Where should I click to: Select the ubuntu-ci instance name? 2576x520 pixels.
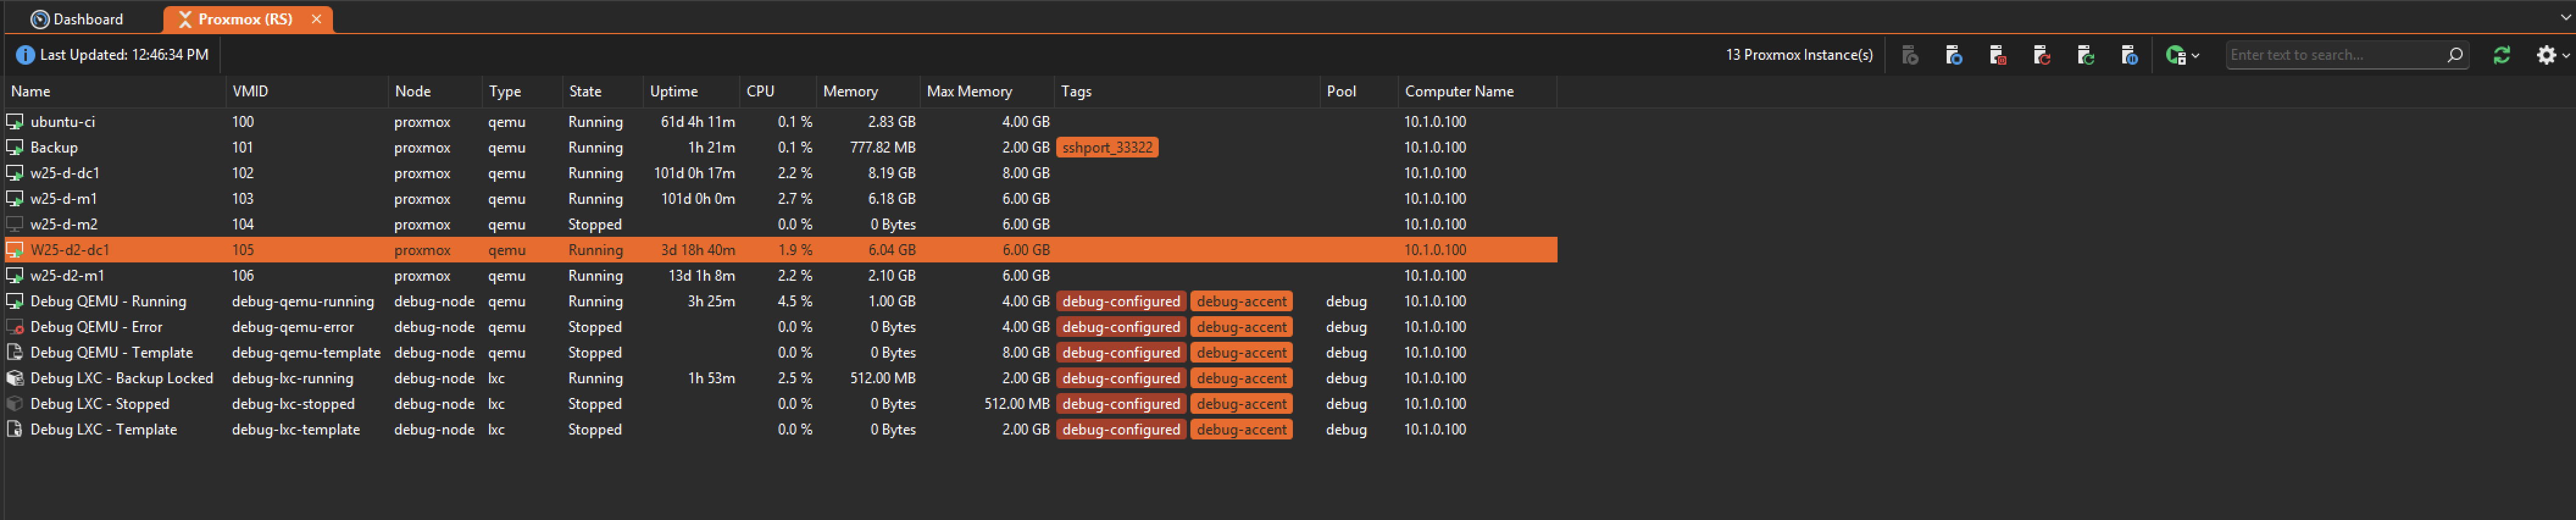coord(63,122)
